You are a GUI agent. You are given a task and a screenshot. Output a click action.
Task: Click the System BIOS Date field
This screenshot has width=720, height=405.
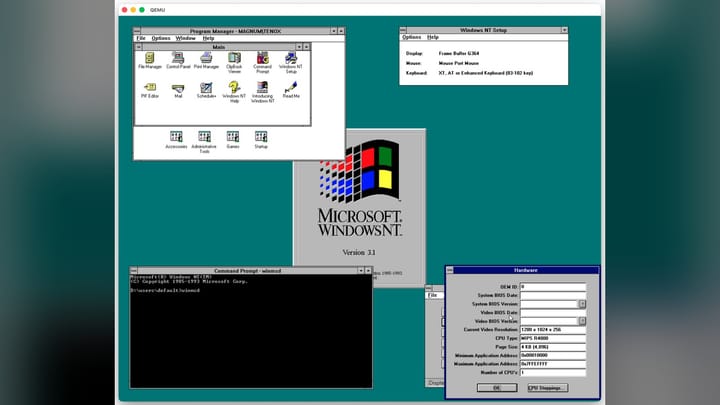(553, 295)
